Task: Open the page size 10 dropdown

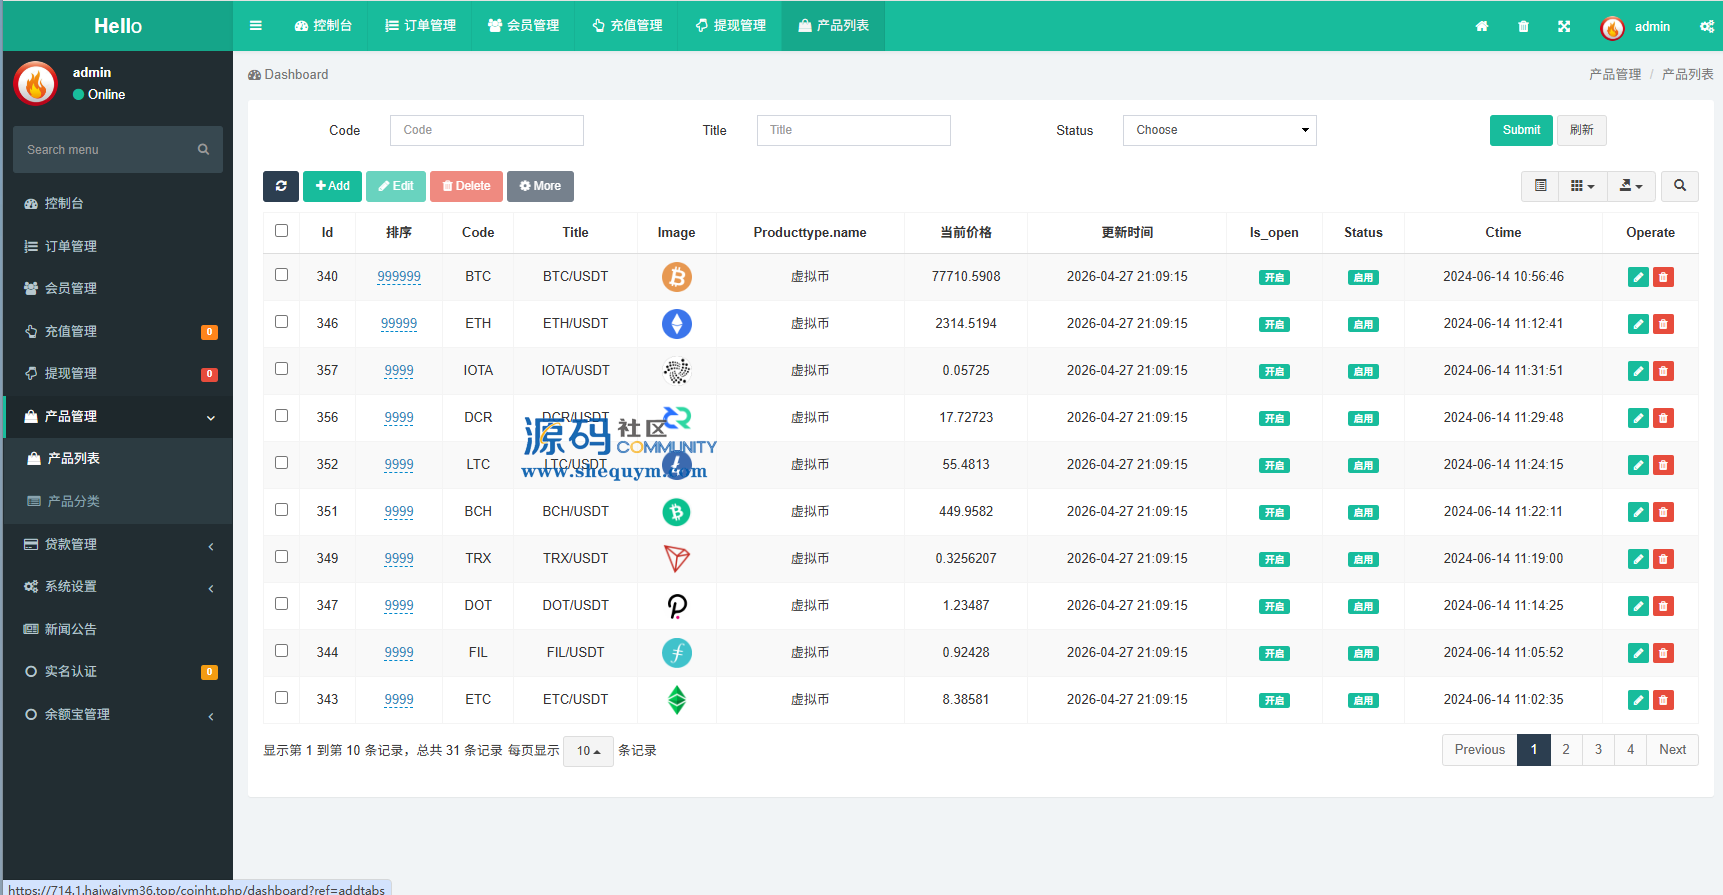Action: [588, 751]
